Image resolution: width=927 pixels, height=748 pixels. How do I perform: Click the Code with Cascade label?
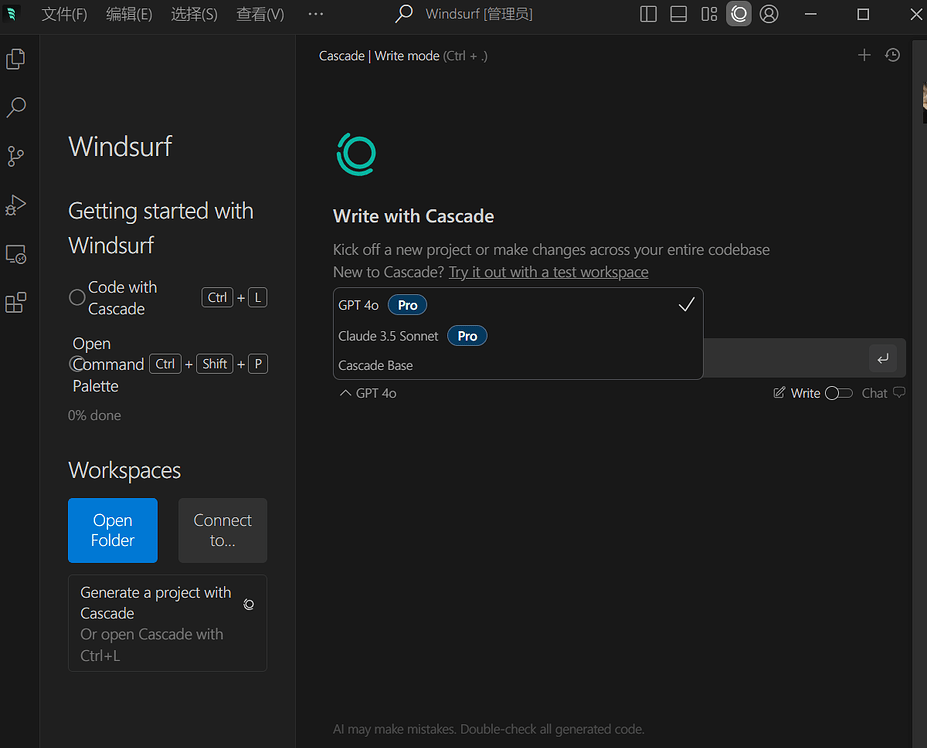[122, 298]
